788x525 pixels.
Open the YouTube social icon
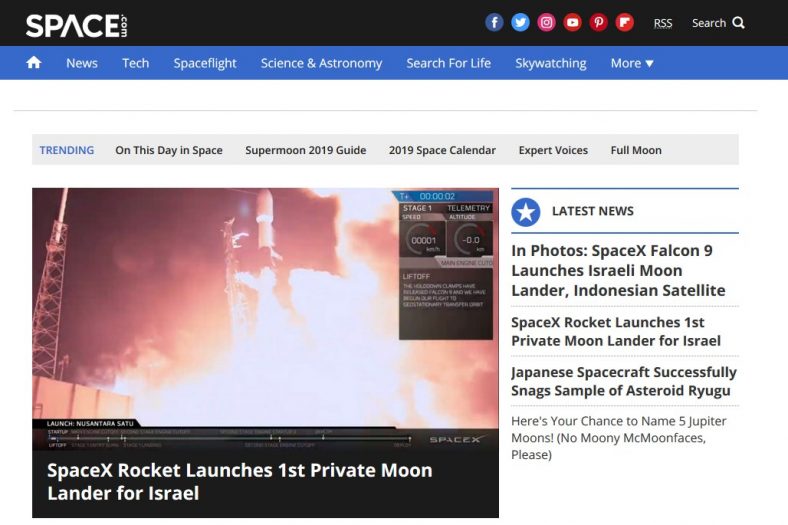coord(572,23)
